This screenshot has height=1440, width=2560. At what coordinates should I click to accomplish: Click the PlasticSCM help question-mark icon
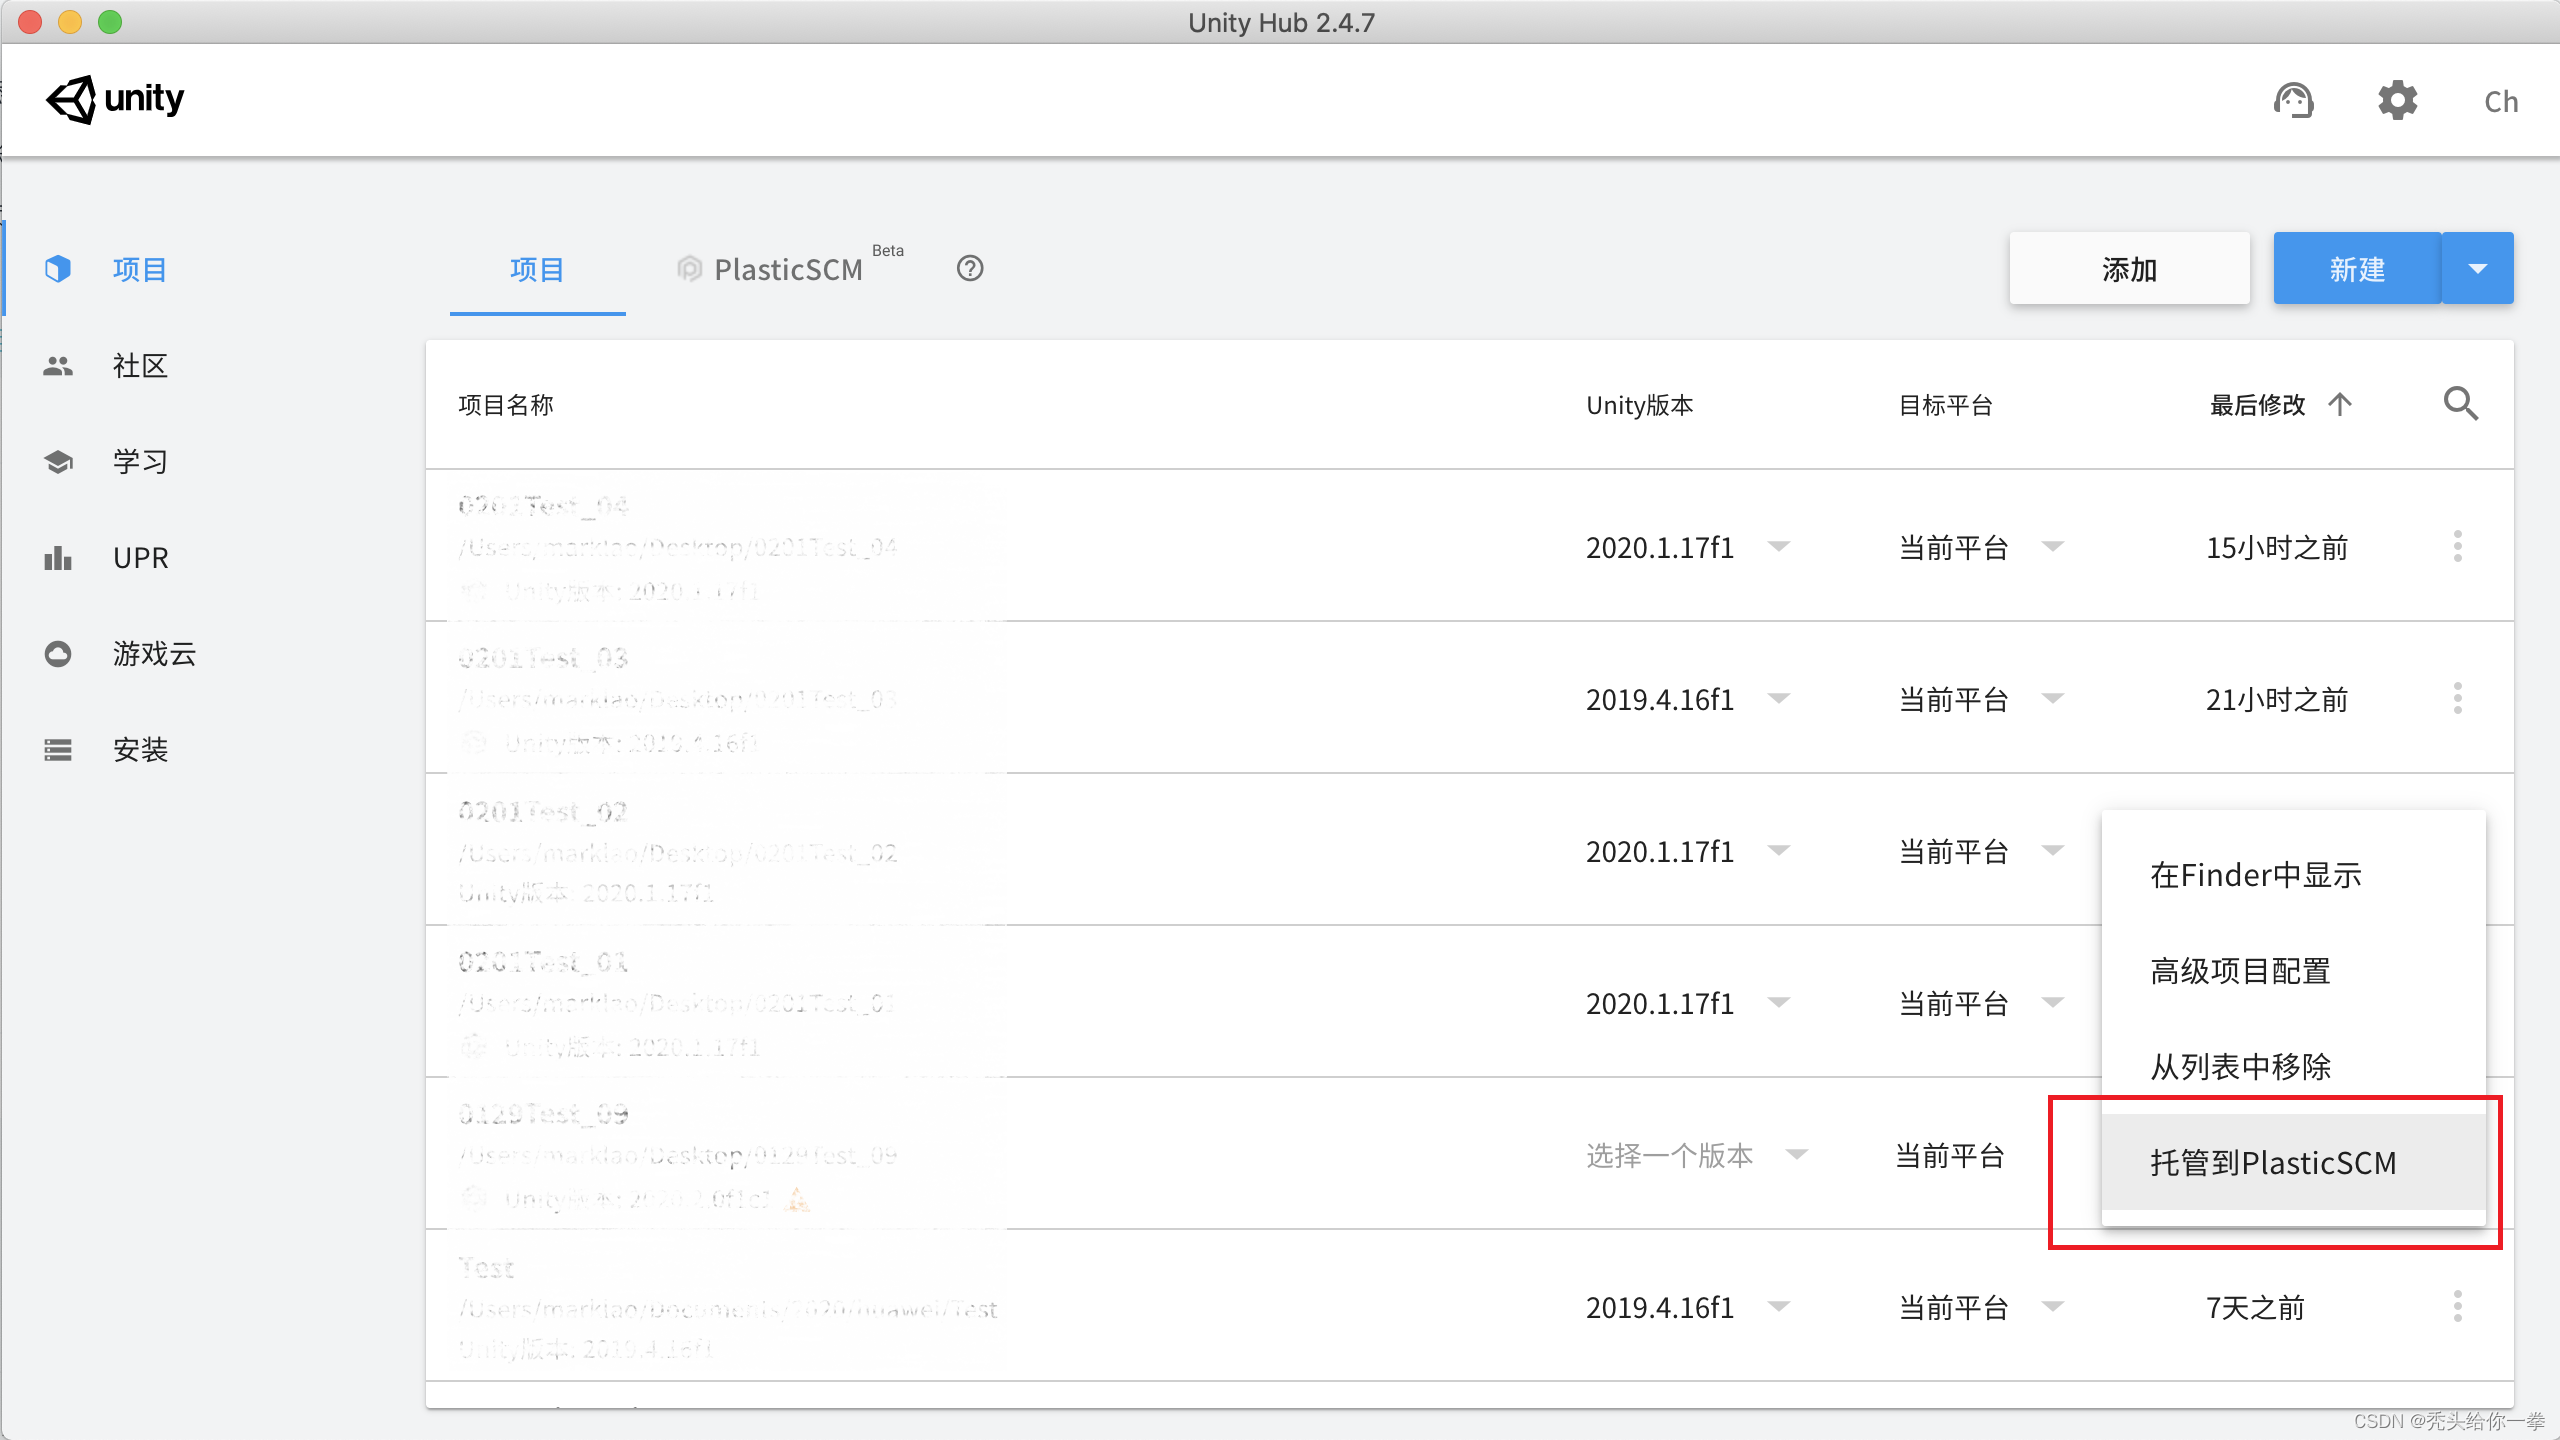pyautogui.click(x=969, y=269)
